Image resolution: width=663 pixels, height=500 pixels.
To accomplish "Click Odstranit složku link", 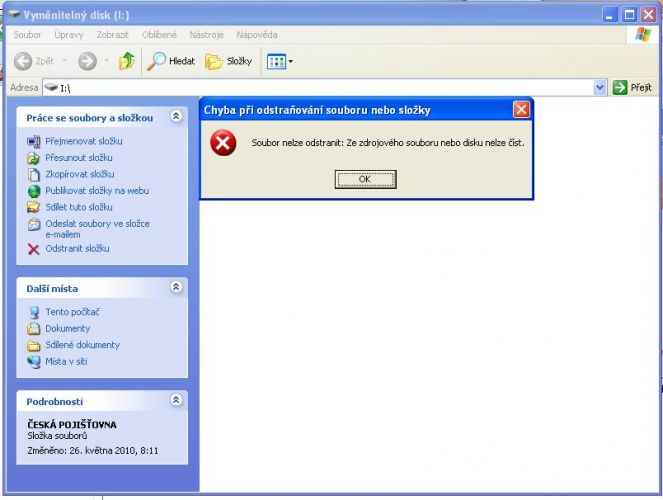I will click(77, 249).
